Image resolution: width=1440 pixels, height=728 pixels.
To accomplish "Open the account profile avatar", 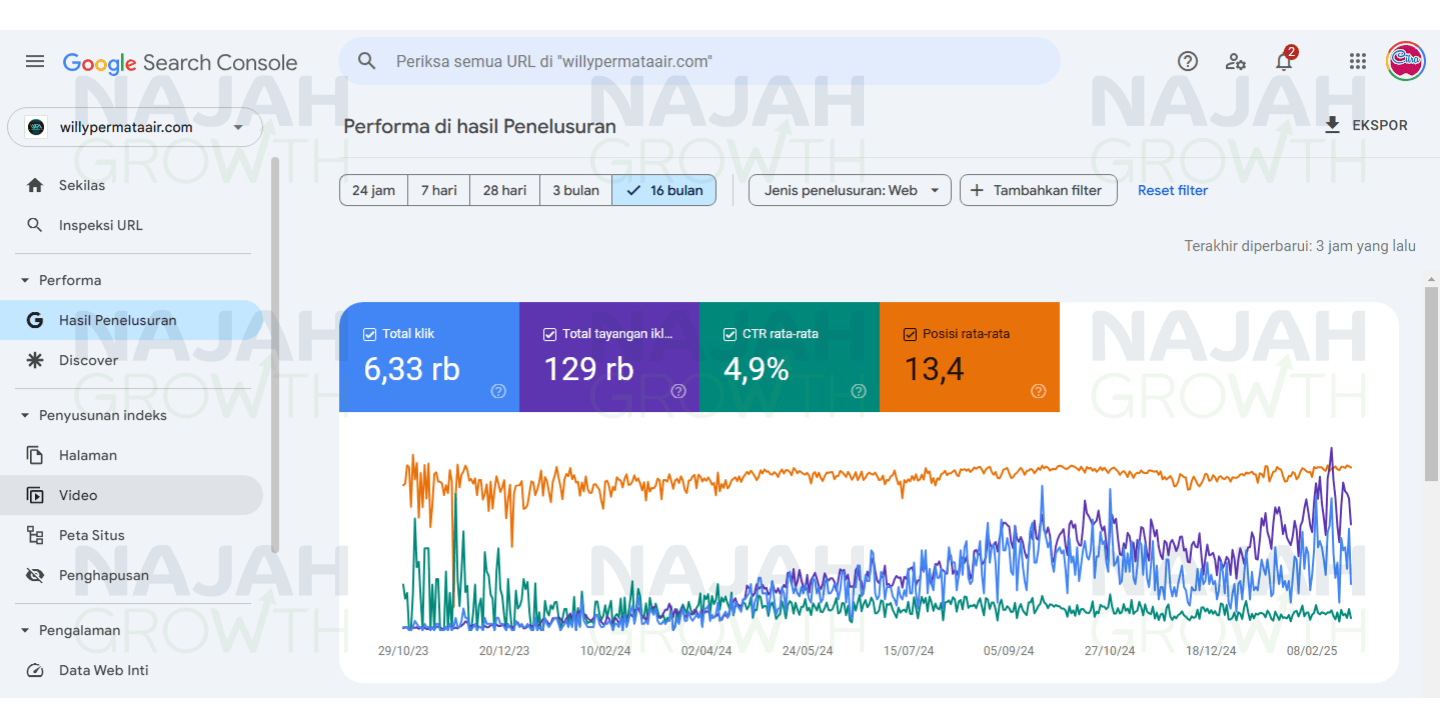I will pos(1406,61).
